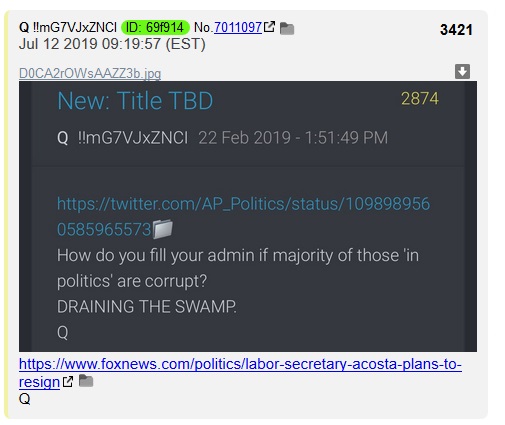Download the attached image via arrow icon
Viewport: 505px width, 425px height.
(462, 71)
